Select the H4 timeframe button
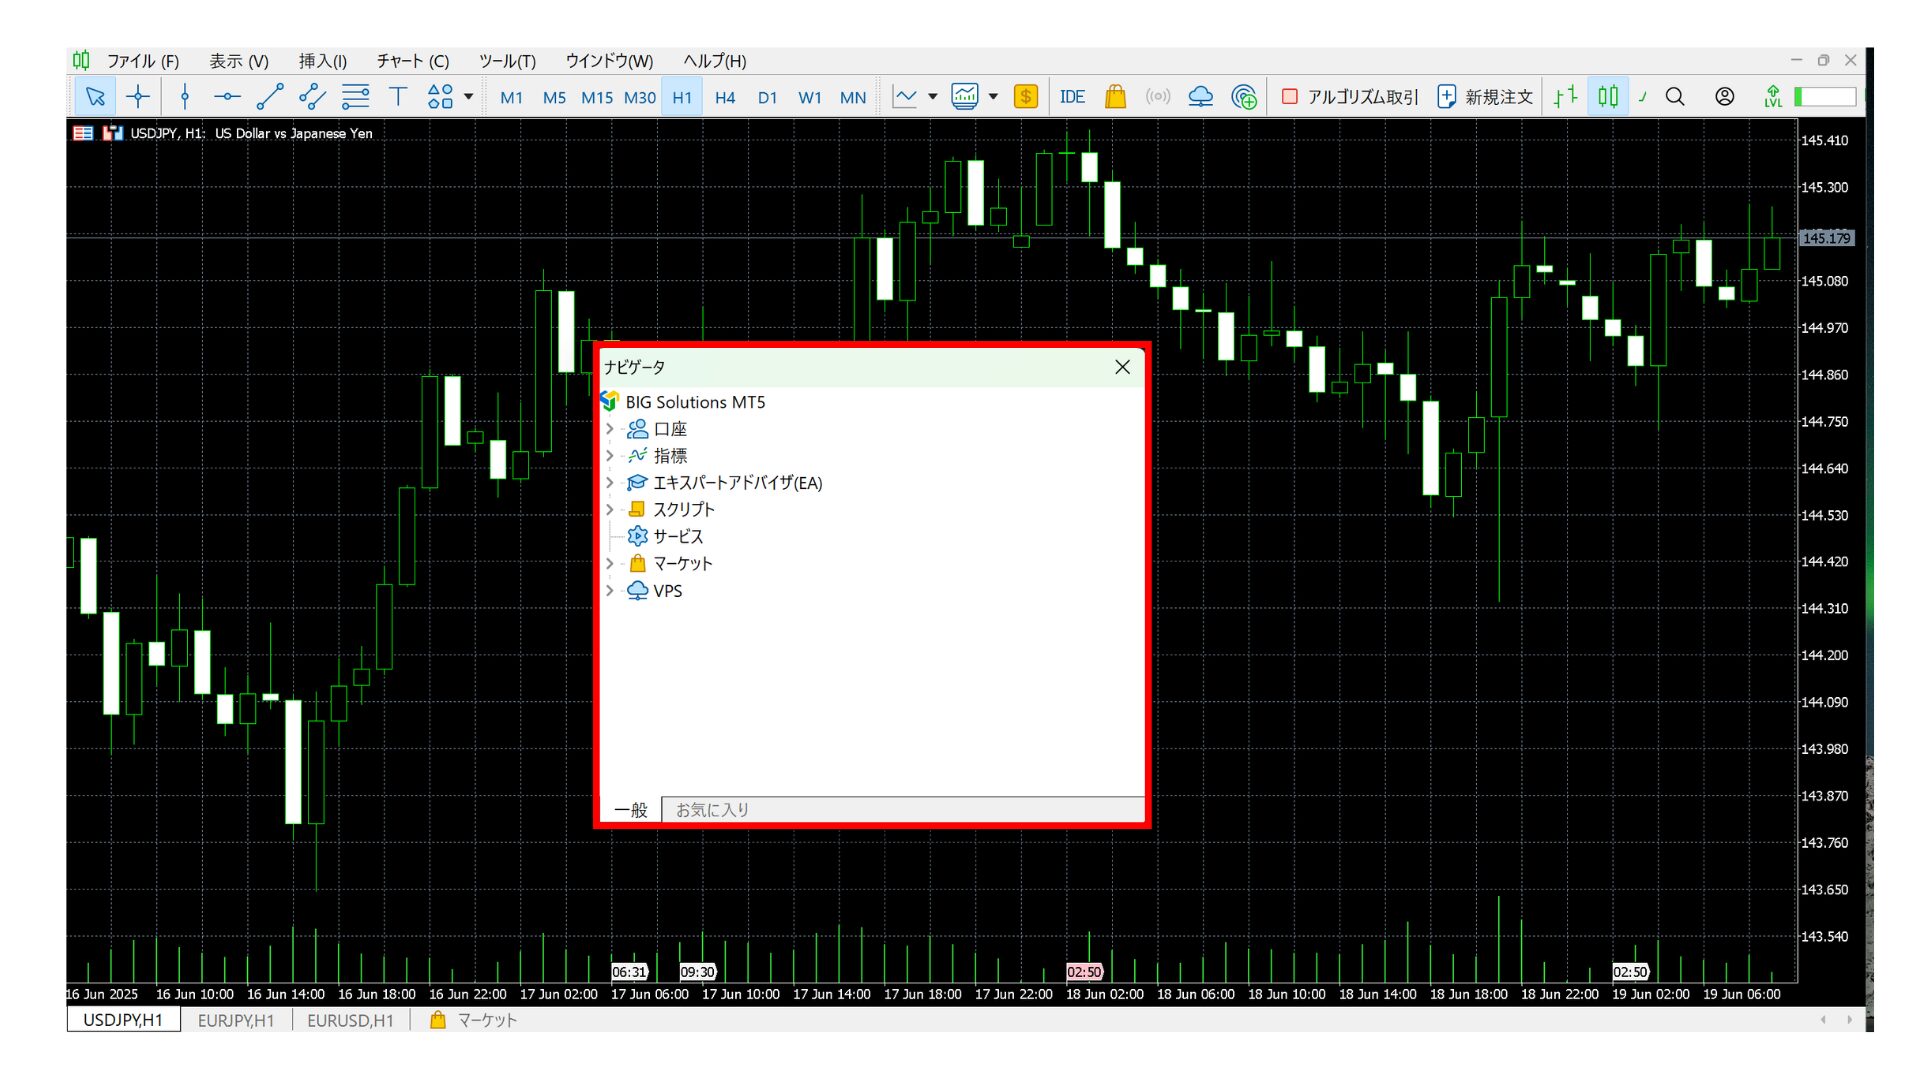 (x=725, y=97)
